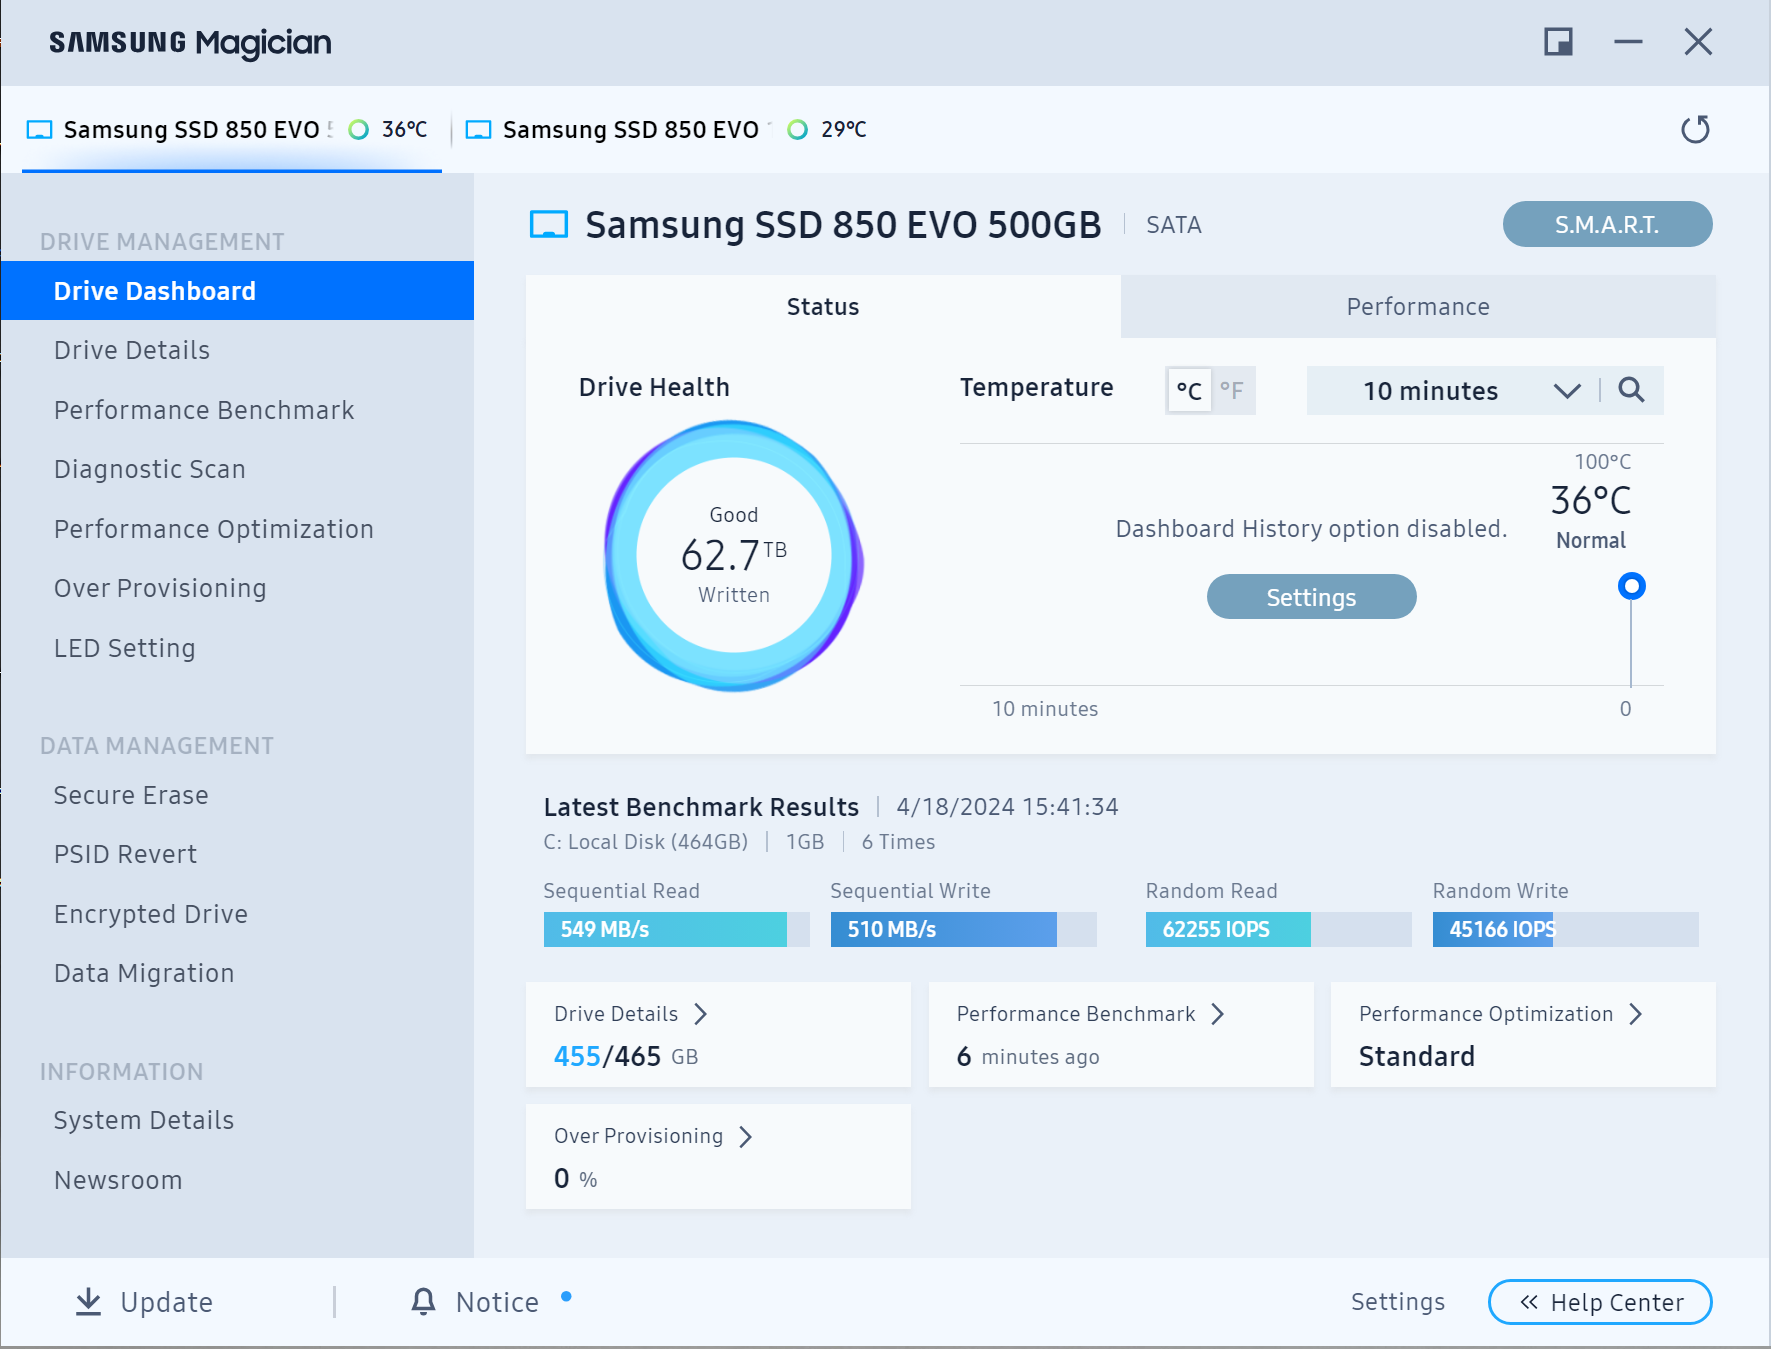Click the Random Write 45166 IOPS bar

coord(1565,929)
